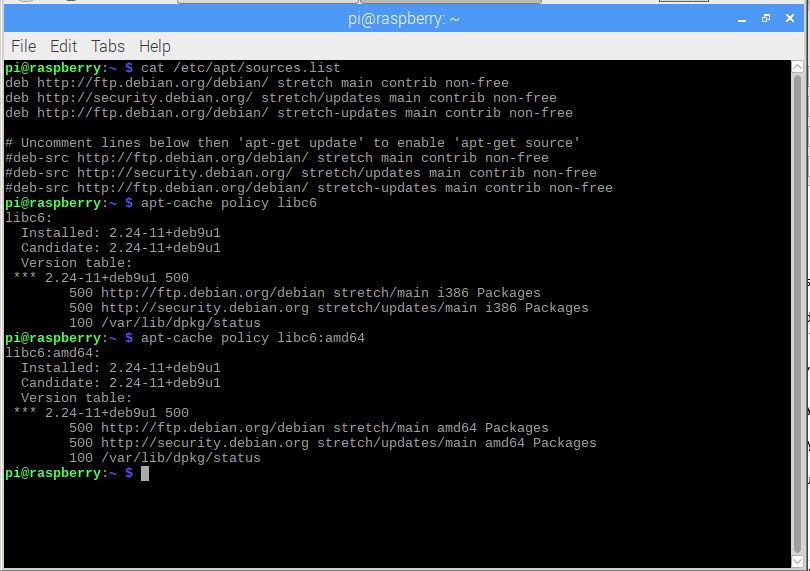This screenshot has width=810, height=571.
Task: Click the '# Uncomment lines below' comment line
Action: click(x=293, y=143)
